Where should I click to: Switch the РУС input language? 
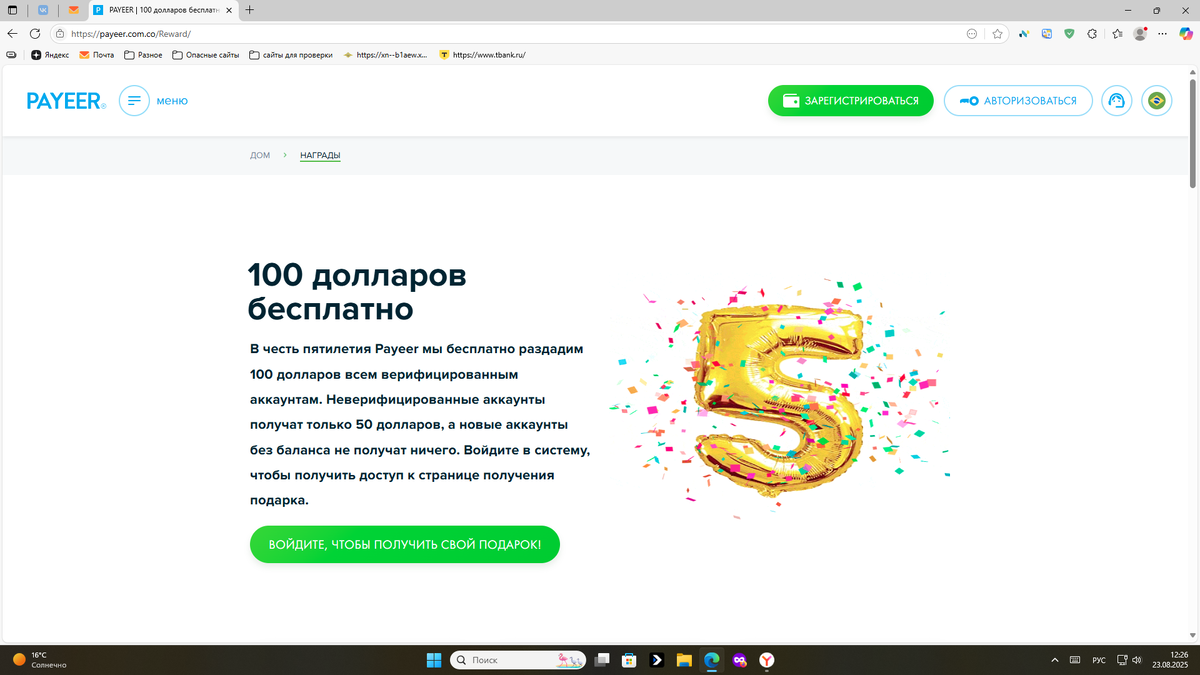pyautogui.click(x=1099, y=660)
